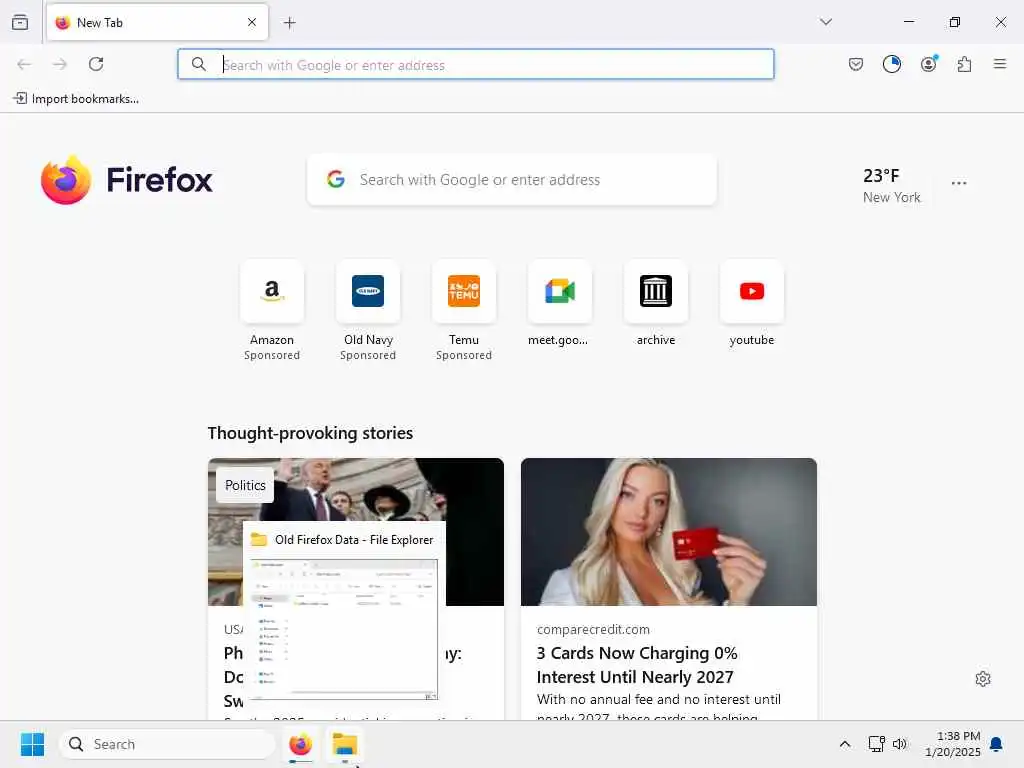The width and height of the screenshot is (1024, 768).
Task: Reload the current page
Action: click(96, 64)
